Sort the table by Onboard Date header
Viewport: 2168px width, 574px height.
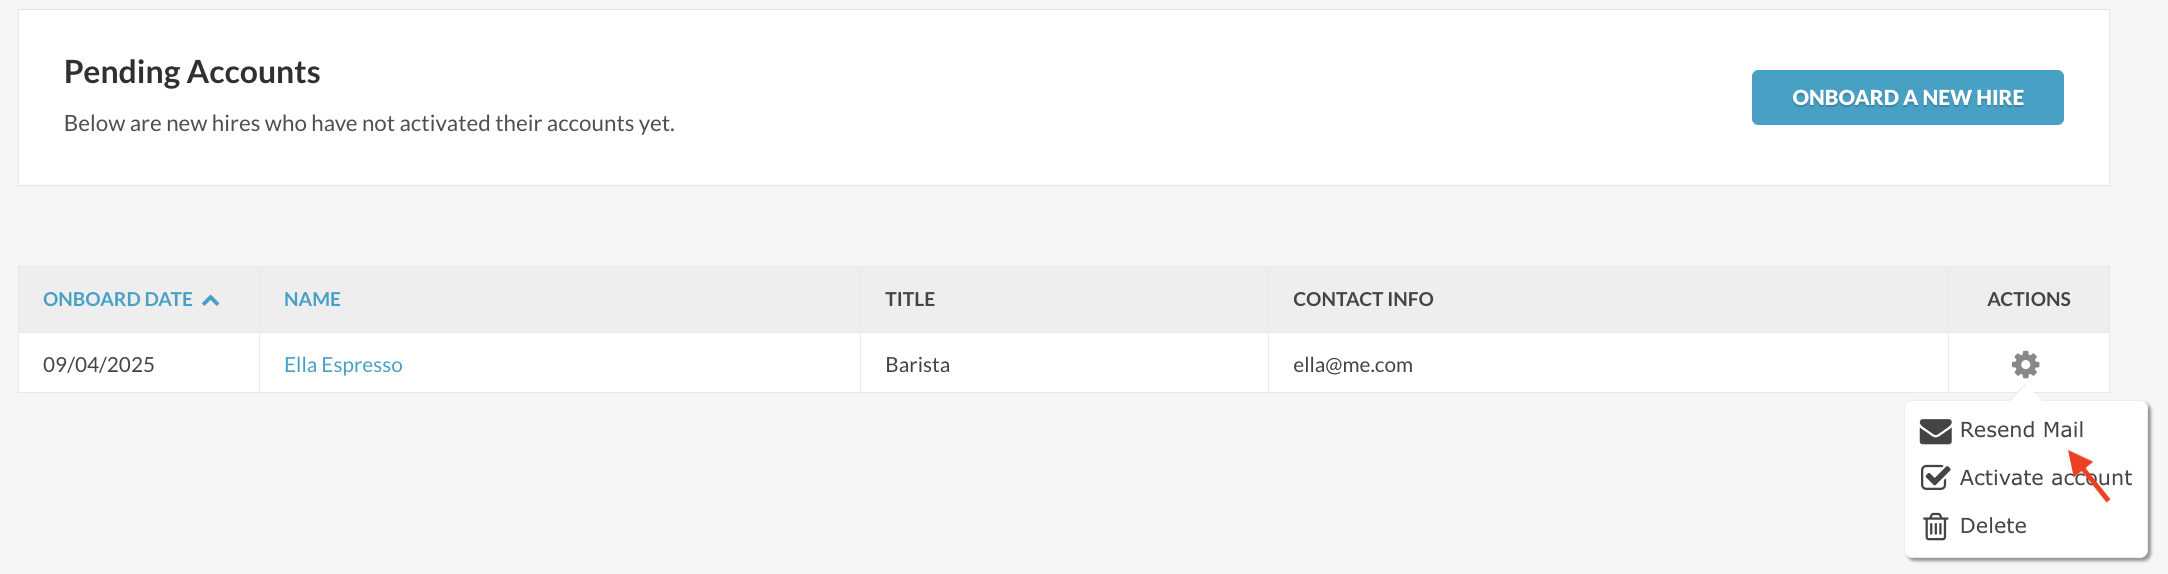118,299
